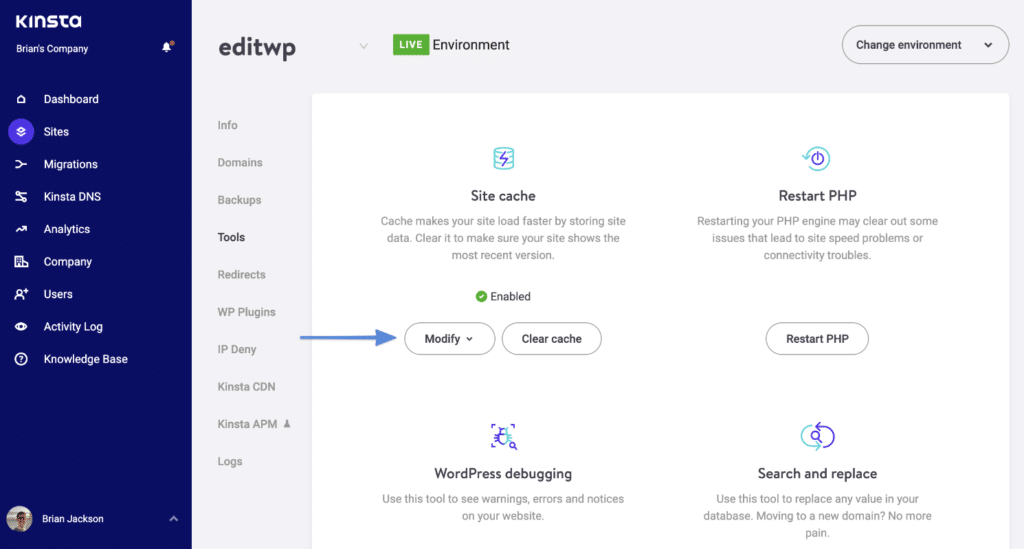Click the Clear cache button
1024x549 pixels.
551,339
